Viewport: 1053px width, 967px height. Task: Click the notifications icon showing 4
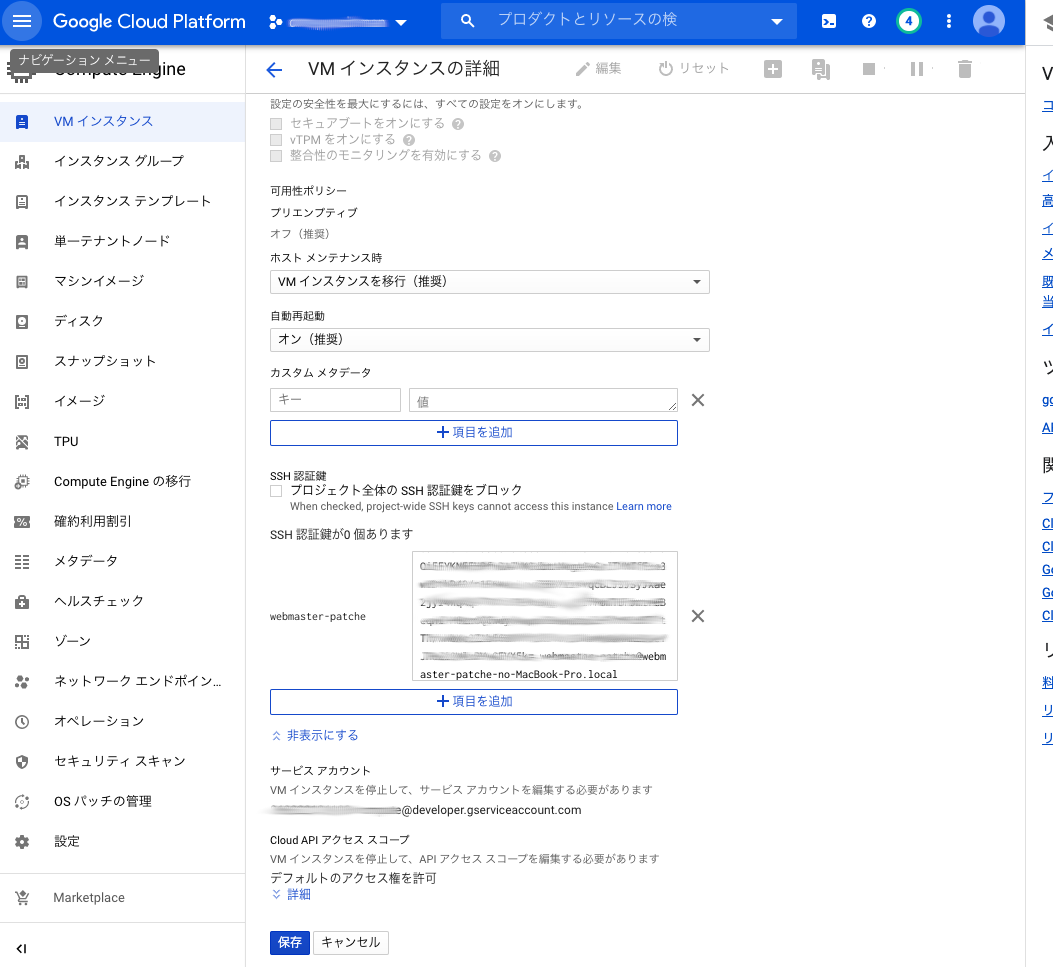tap(908, 20)
